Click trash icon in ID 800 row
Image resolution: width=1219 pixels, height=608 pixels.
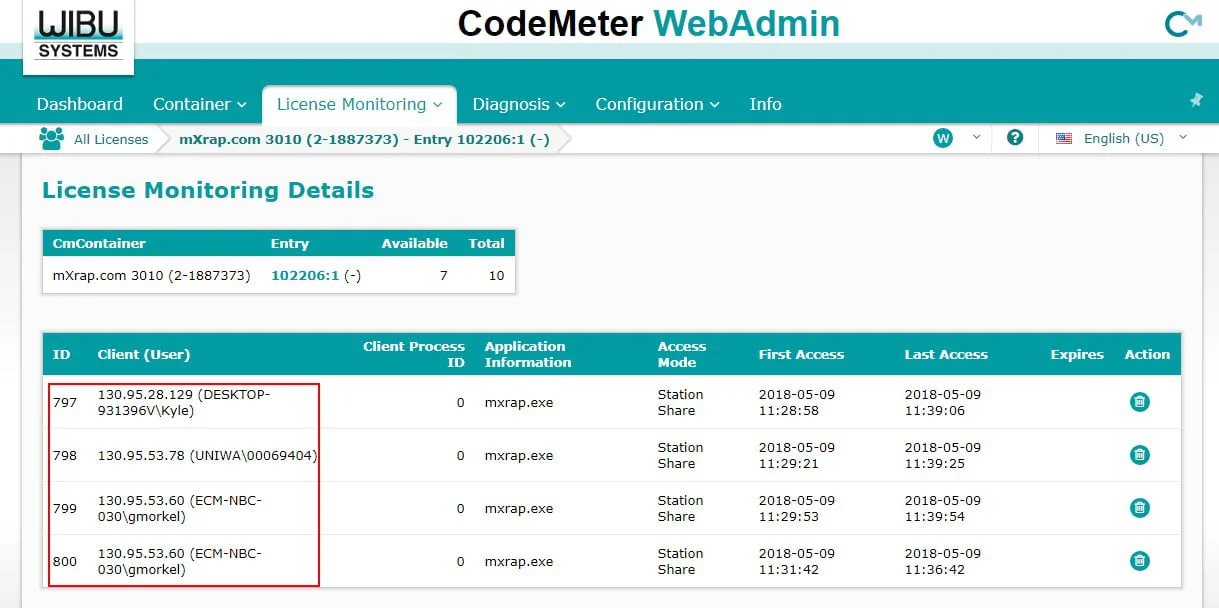point(1139,561)
